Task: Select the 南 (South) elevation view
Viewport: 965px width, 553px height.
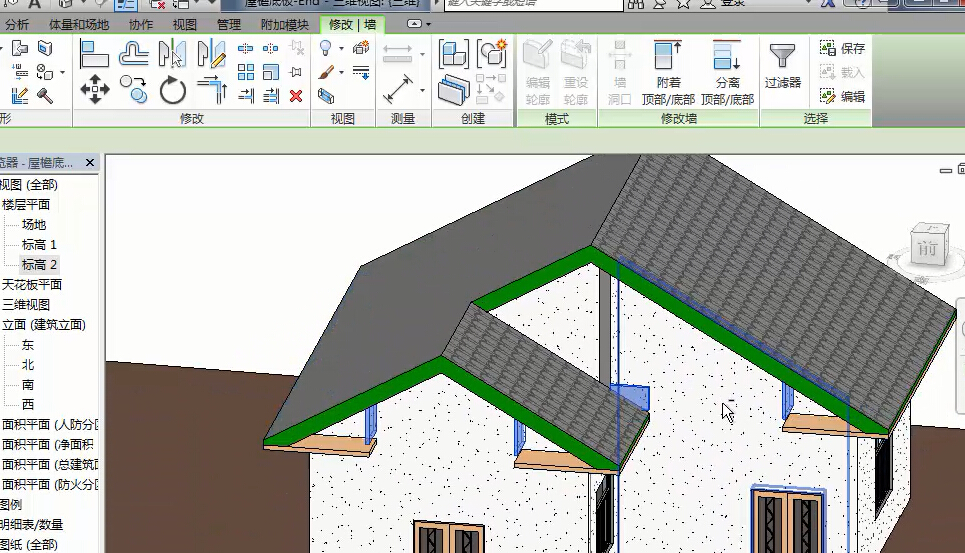Action: (28, 384)
